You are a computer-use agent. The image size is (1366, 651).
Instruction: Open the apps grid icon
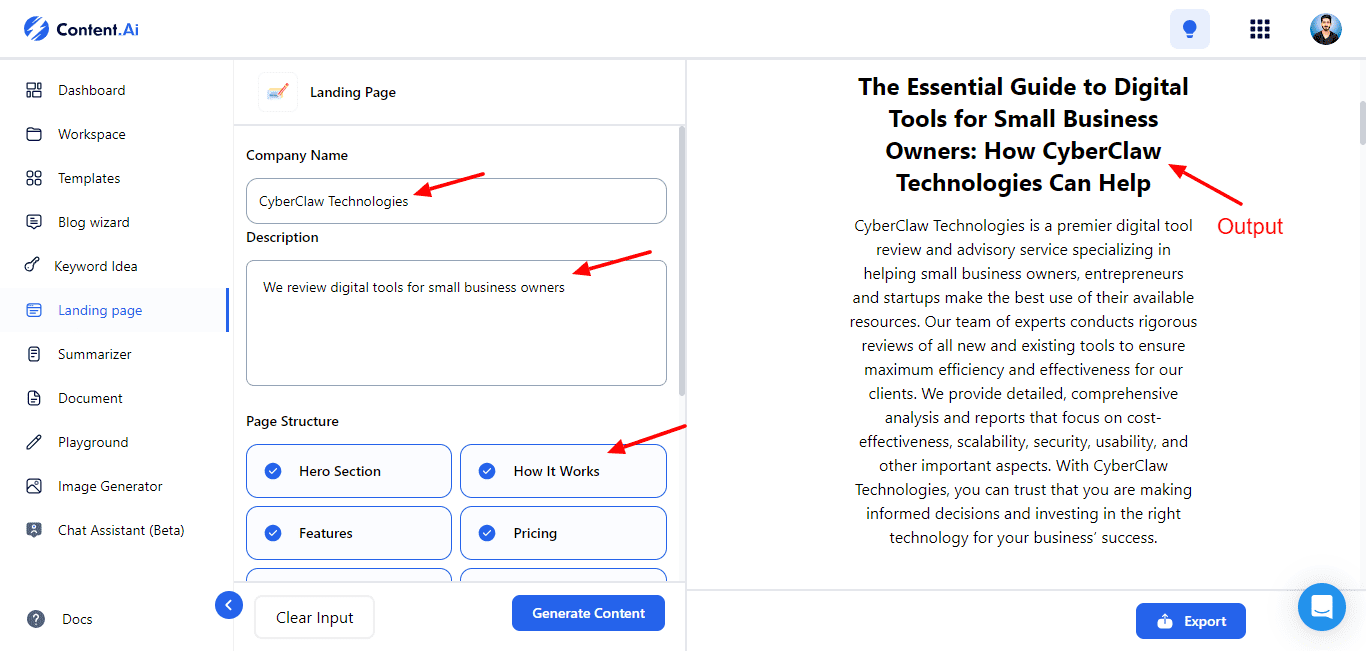(1260, 29)
